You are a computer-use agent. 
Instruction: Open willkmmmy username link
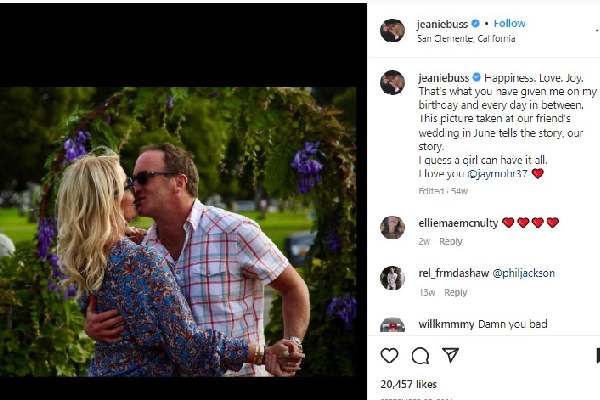click(446, 325)
